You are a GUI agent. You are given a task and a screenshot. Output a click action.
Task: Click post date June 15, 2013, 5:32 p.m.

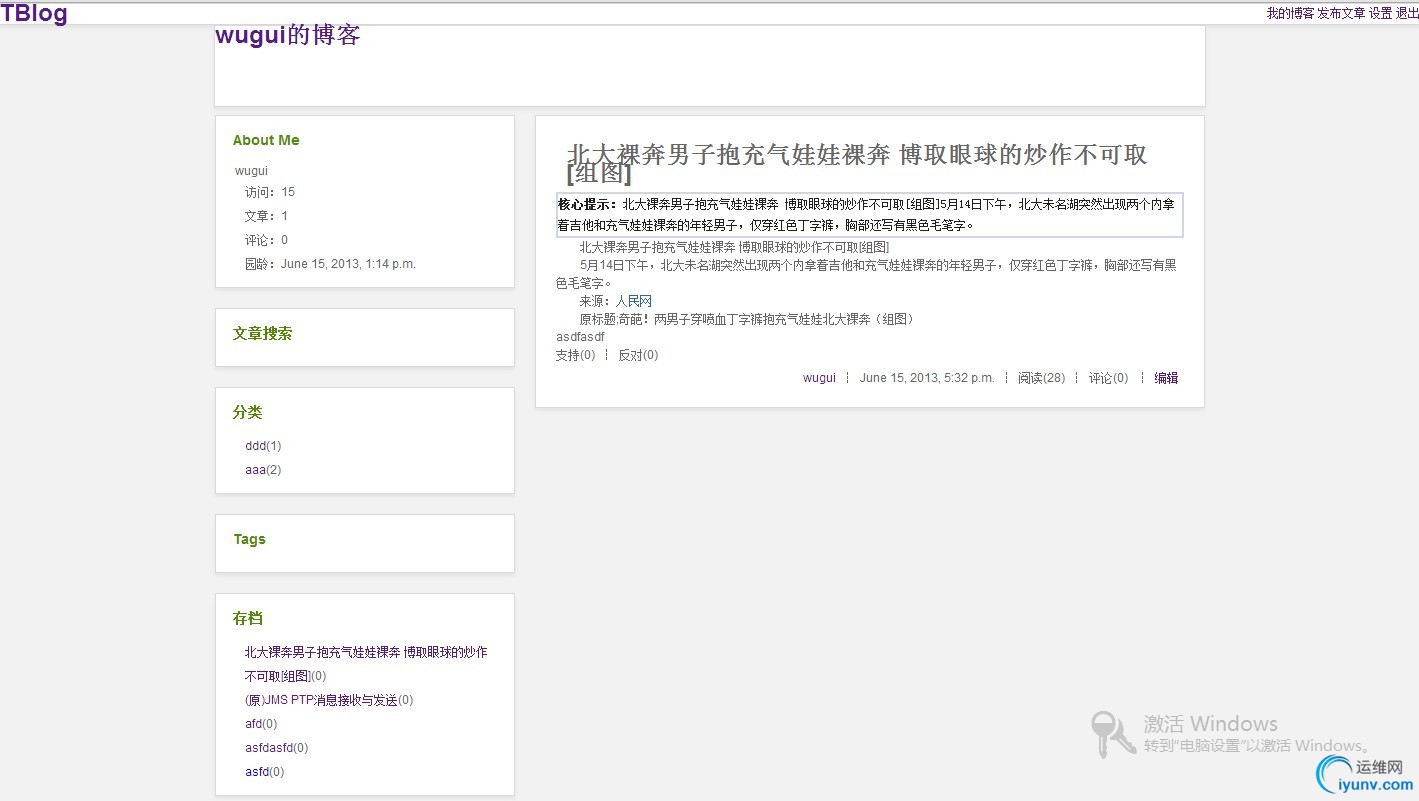[927, 378]
